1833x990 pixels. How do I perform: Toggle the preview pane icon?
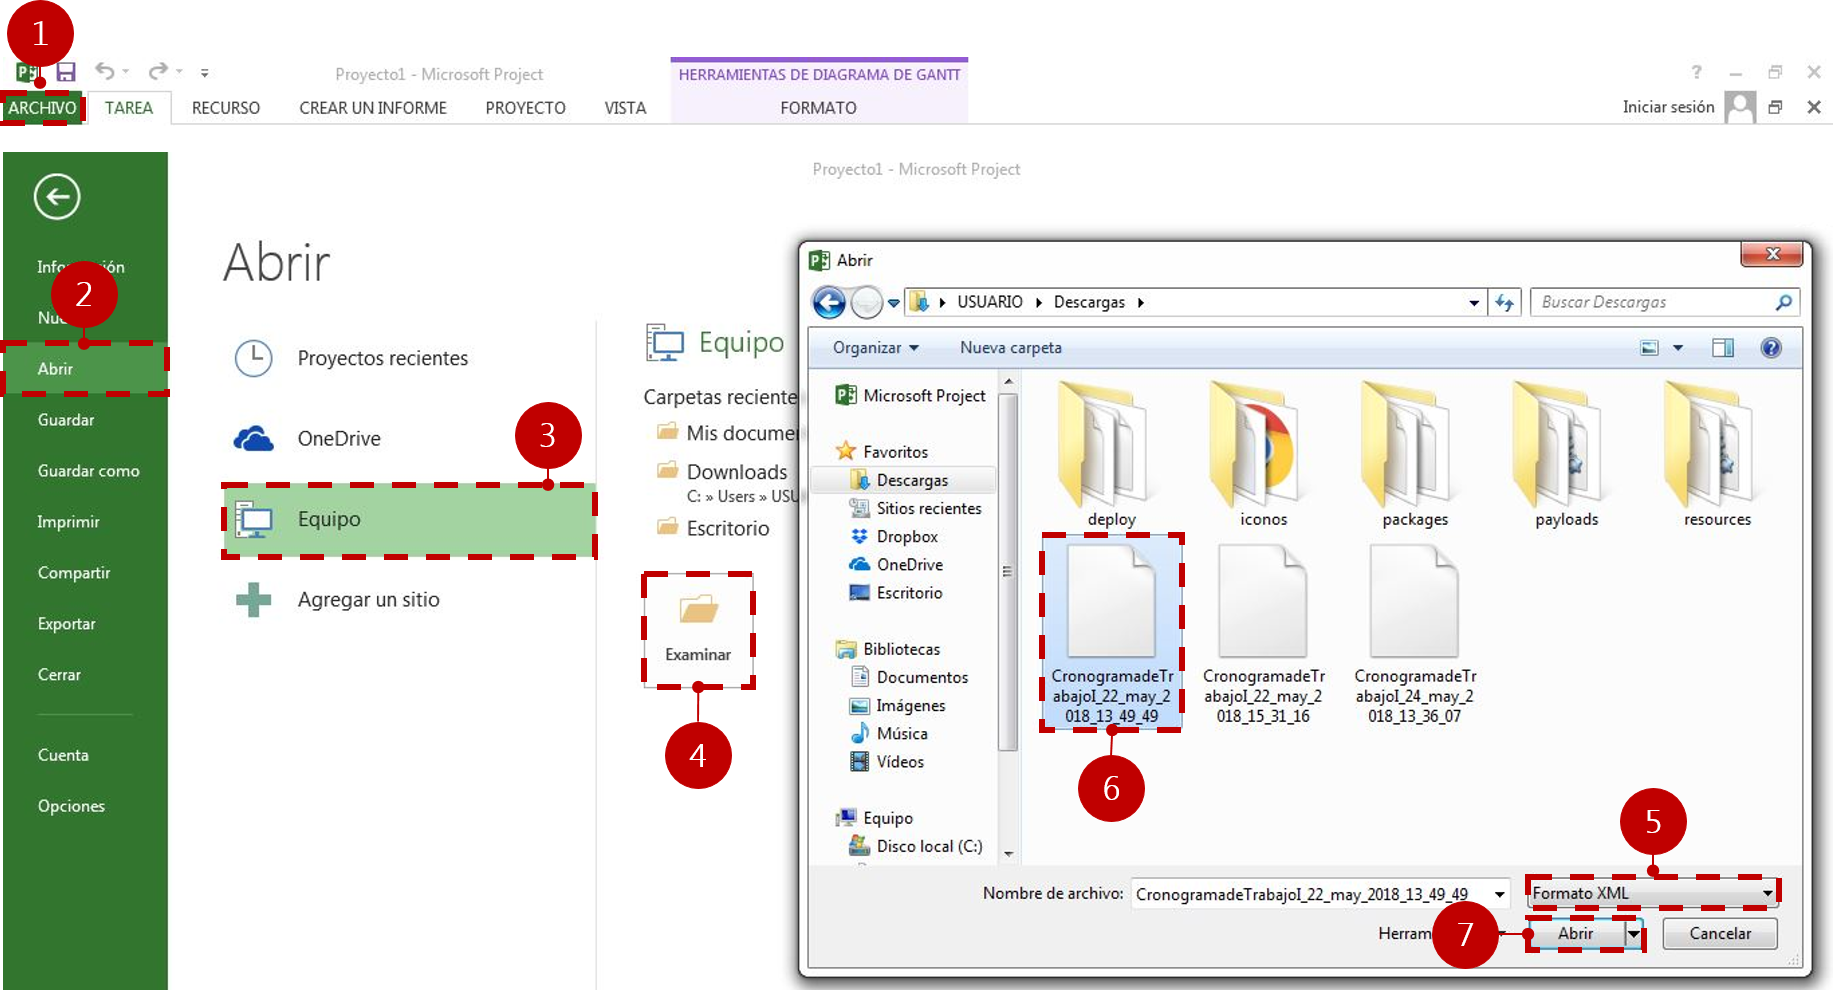click(x=1723, y=348)
